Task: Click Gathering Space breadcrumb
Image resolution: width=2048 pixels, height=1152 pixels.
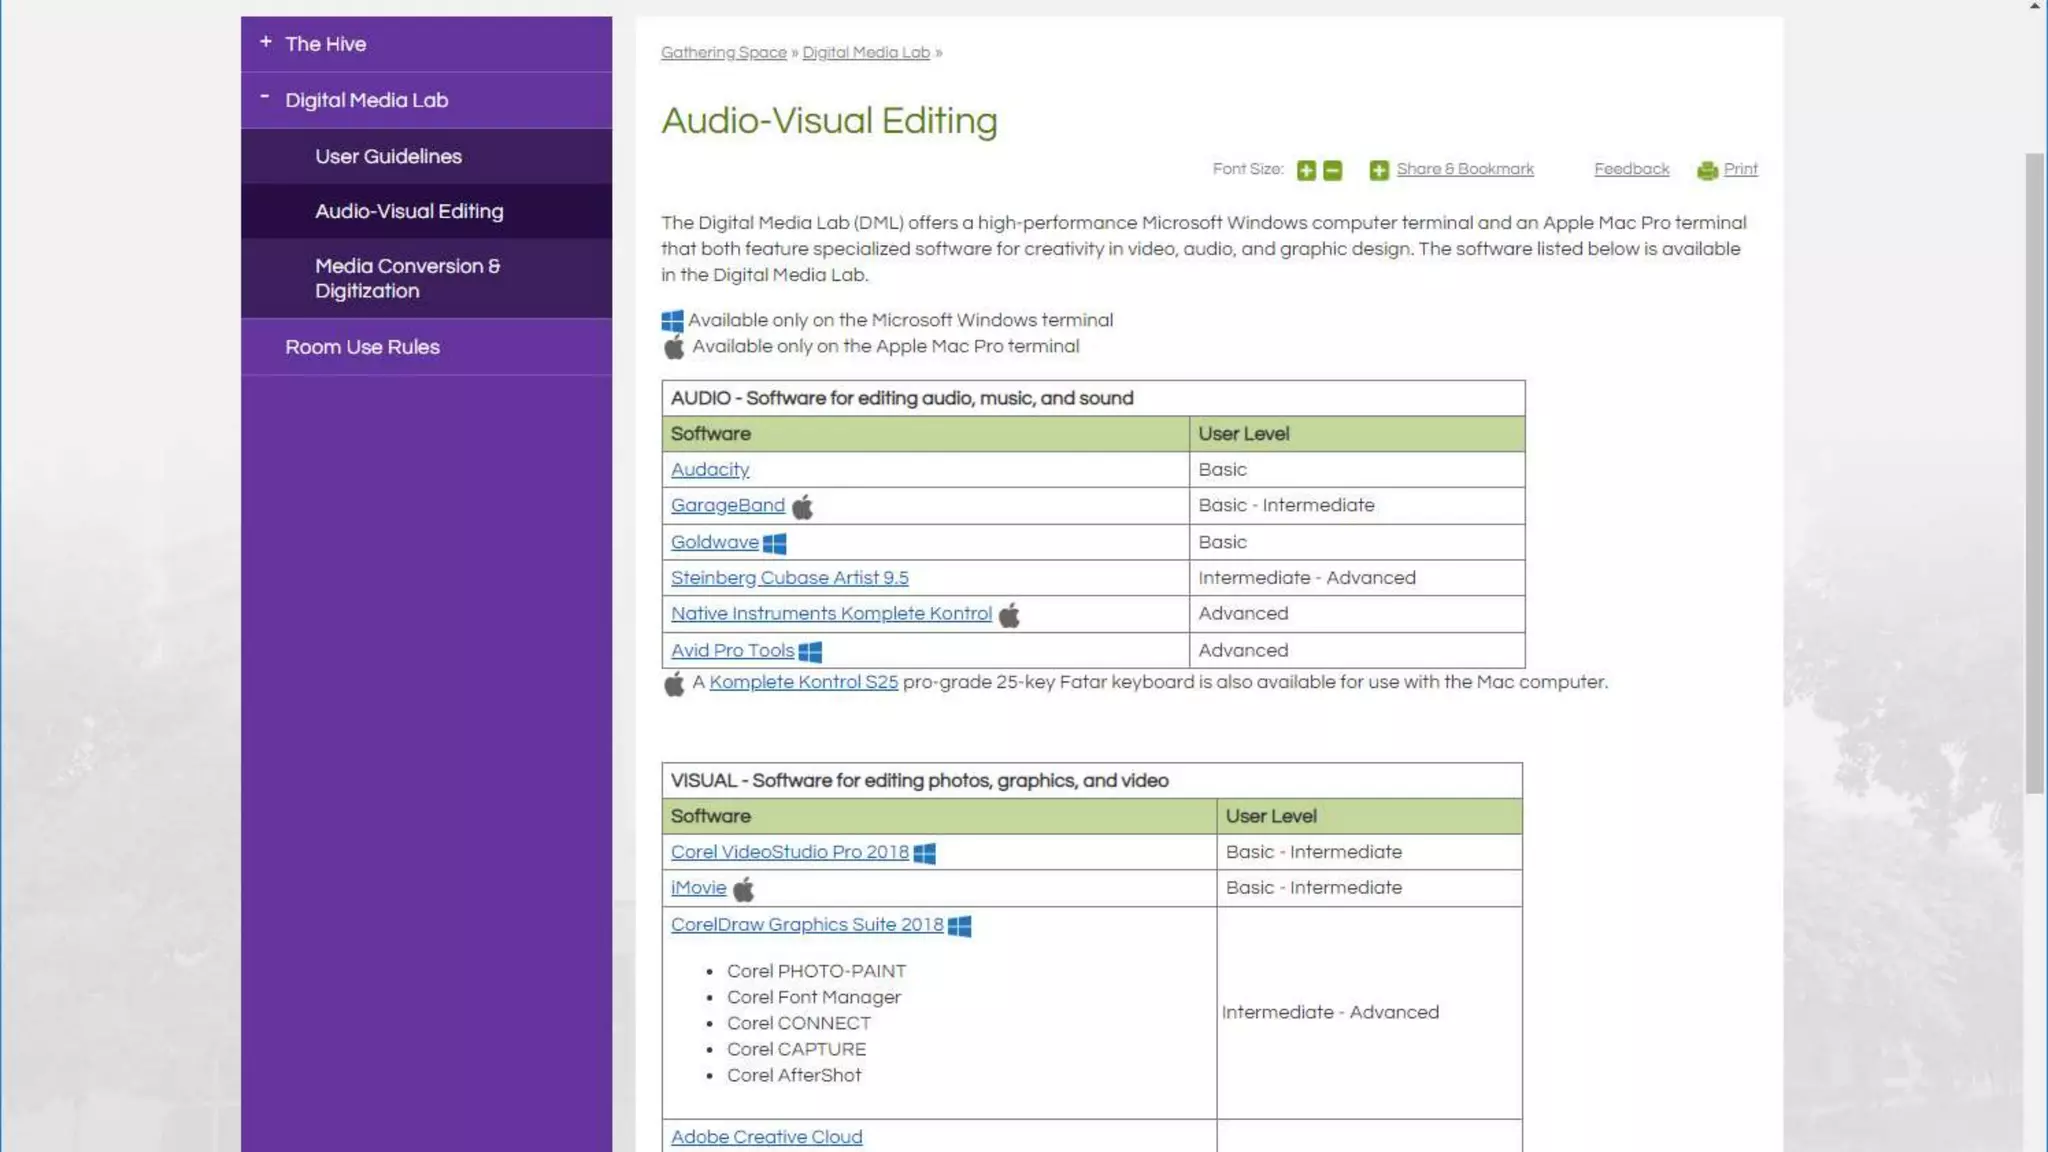Action: [x=723, y=52]
